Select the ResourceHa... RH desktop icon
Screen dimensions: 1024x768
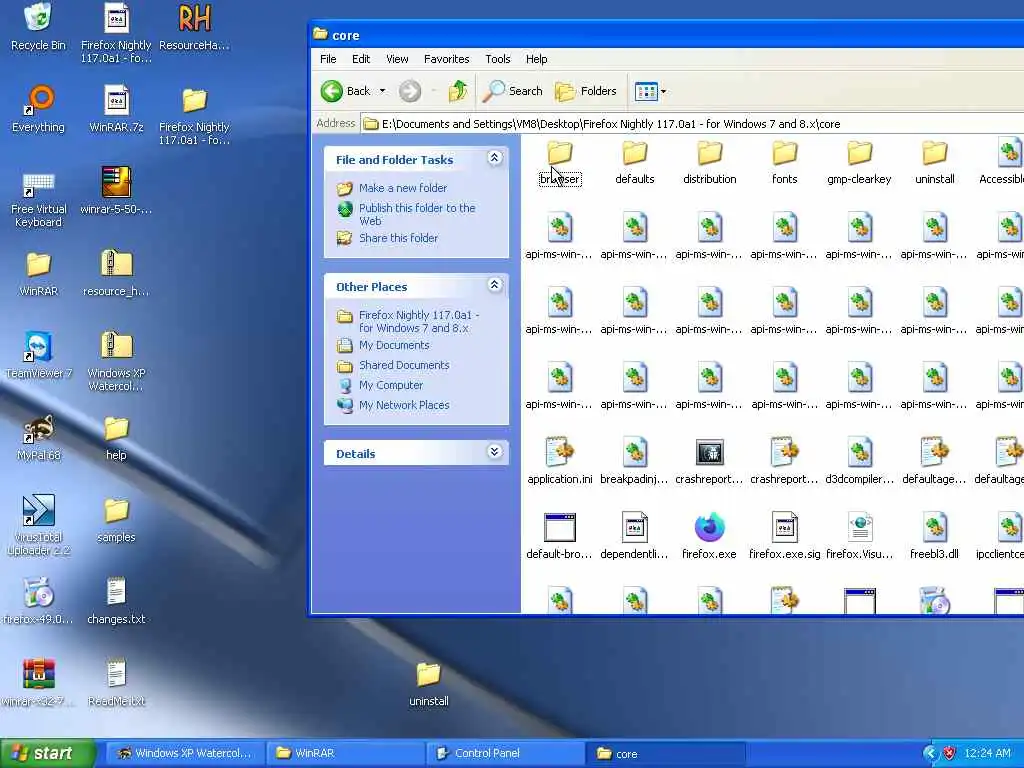[194, 27]
